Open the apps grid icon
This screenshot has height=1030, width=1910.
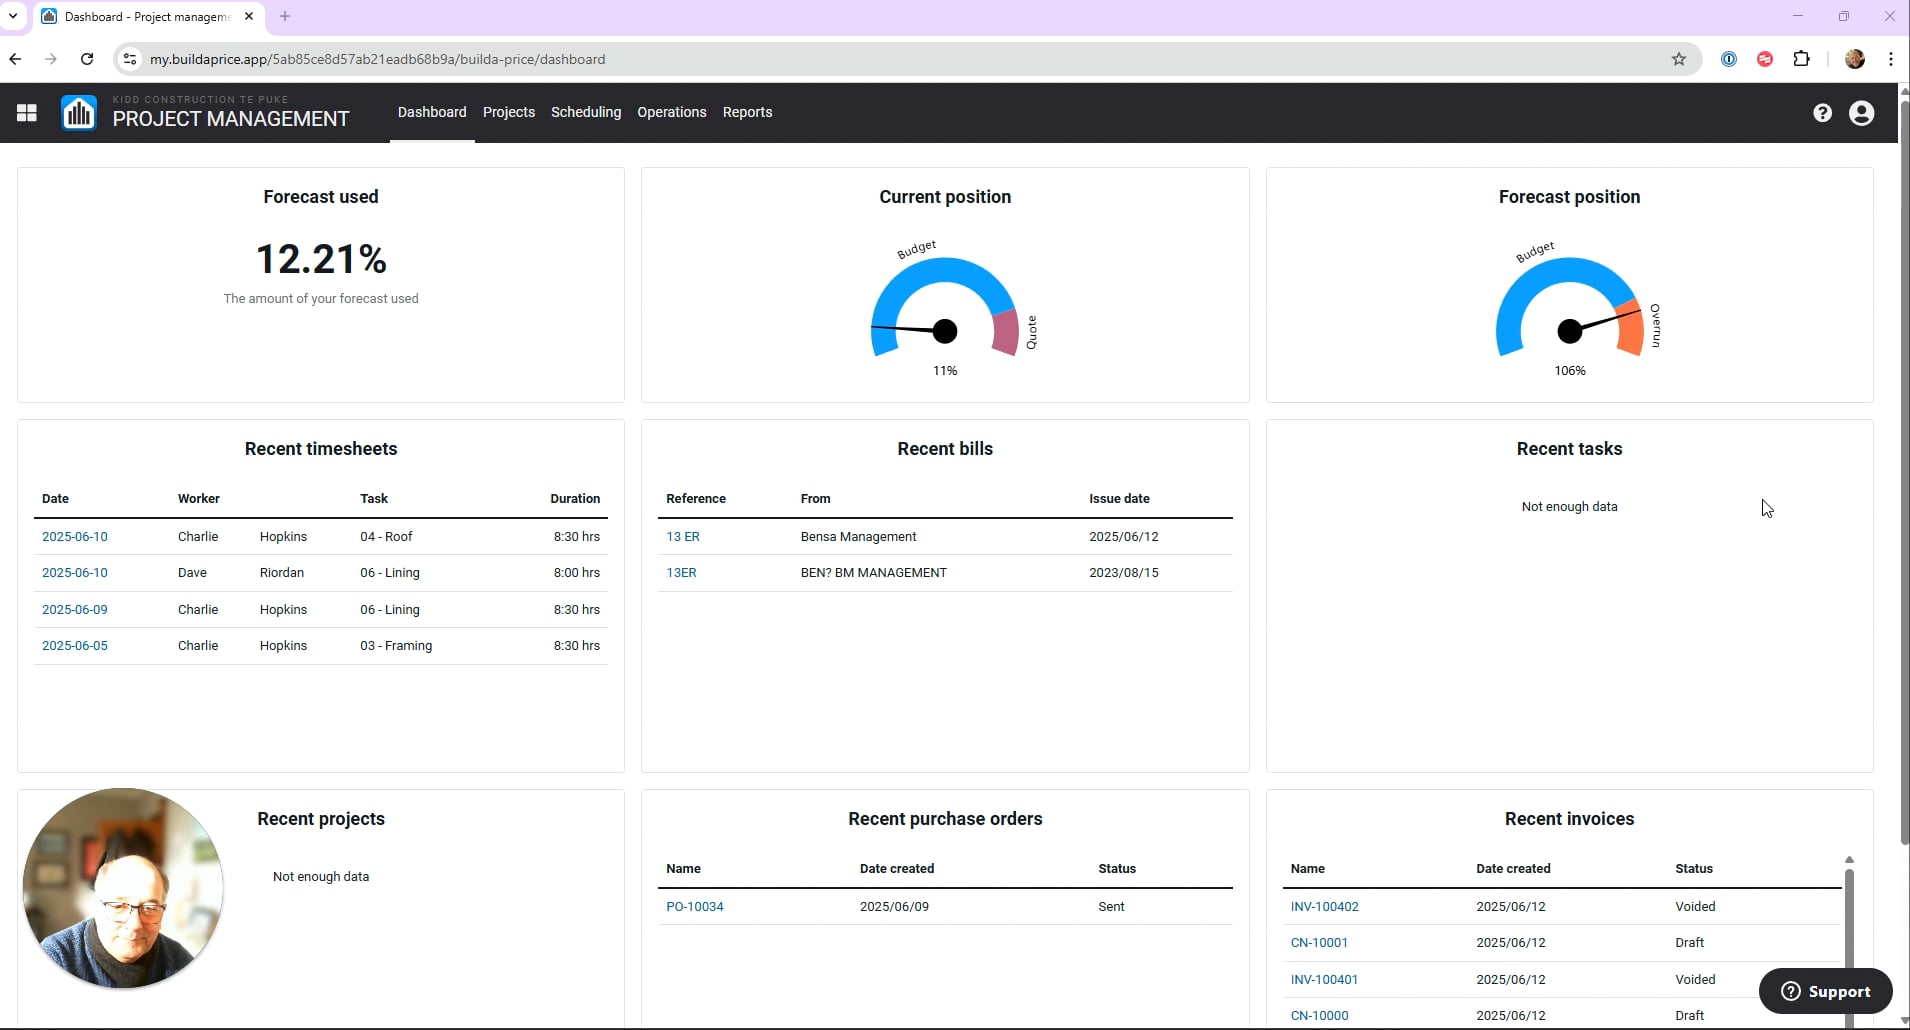coord(25,113)
